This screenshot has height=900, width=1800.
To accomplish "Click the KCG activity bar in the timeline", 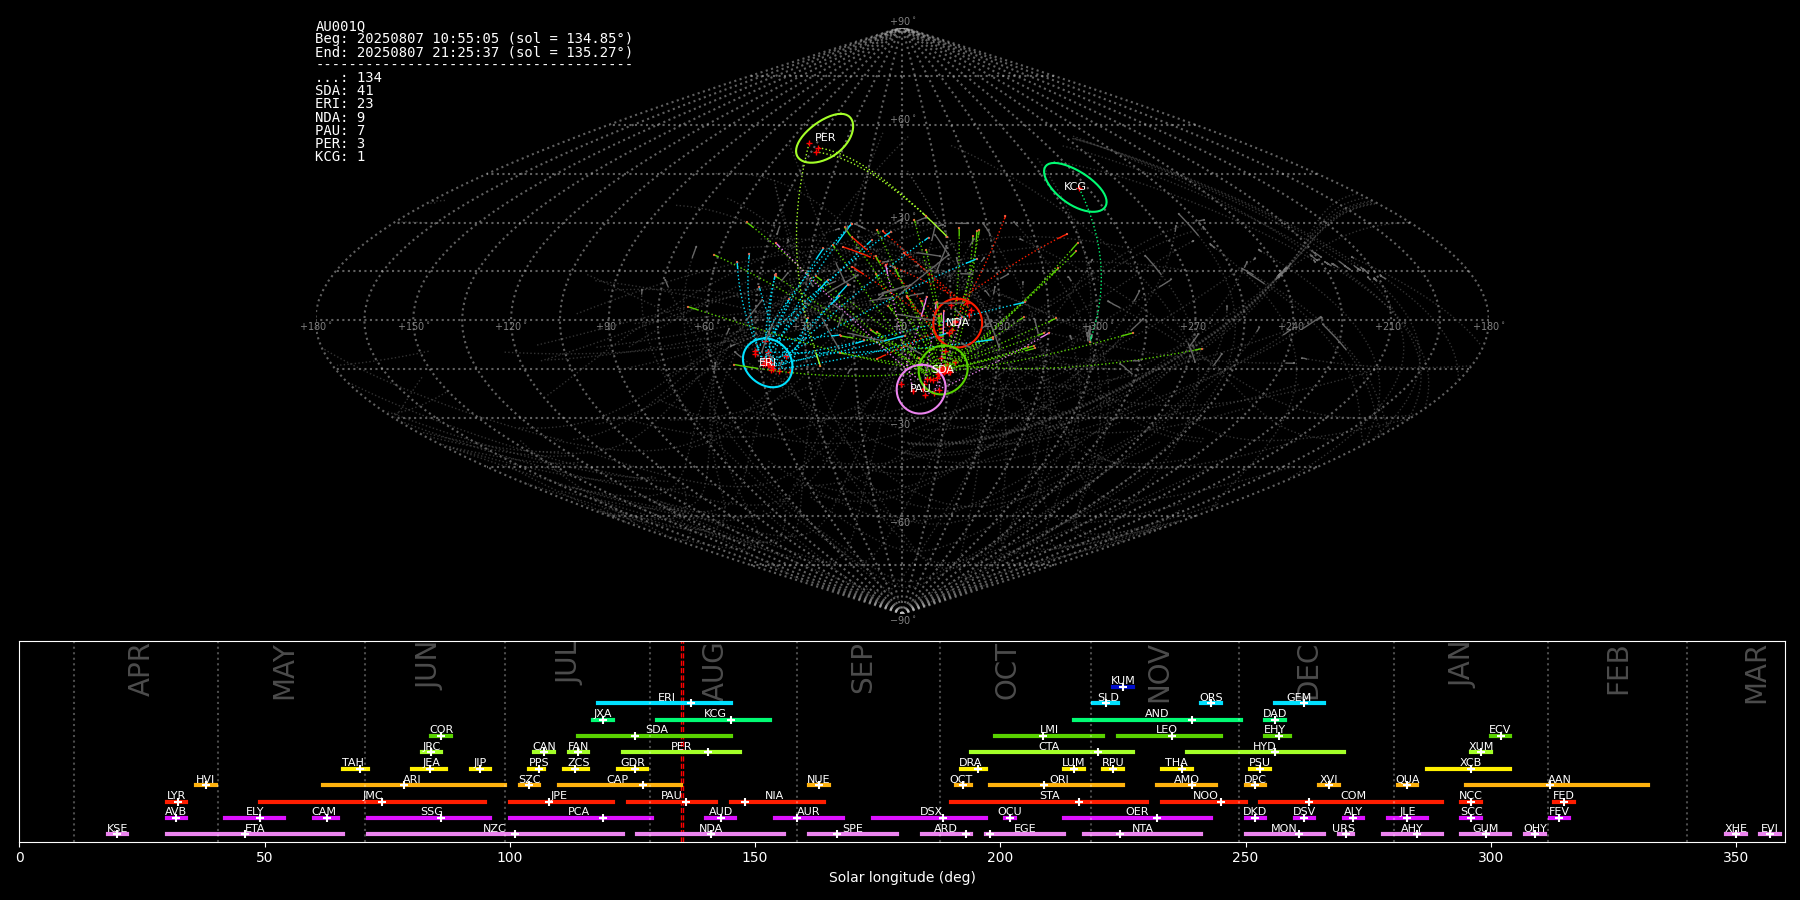I will [x=713, y=719].
